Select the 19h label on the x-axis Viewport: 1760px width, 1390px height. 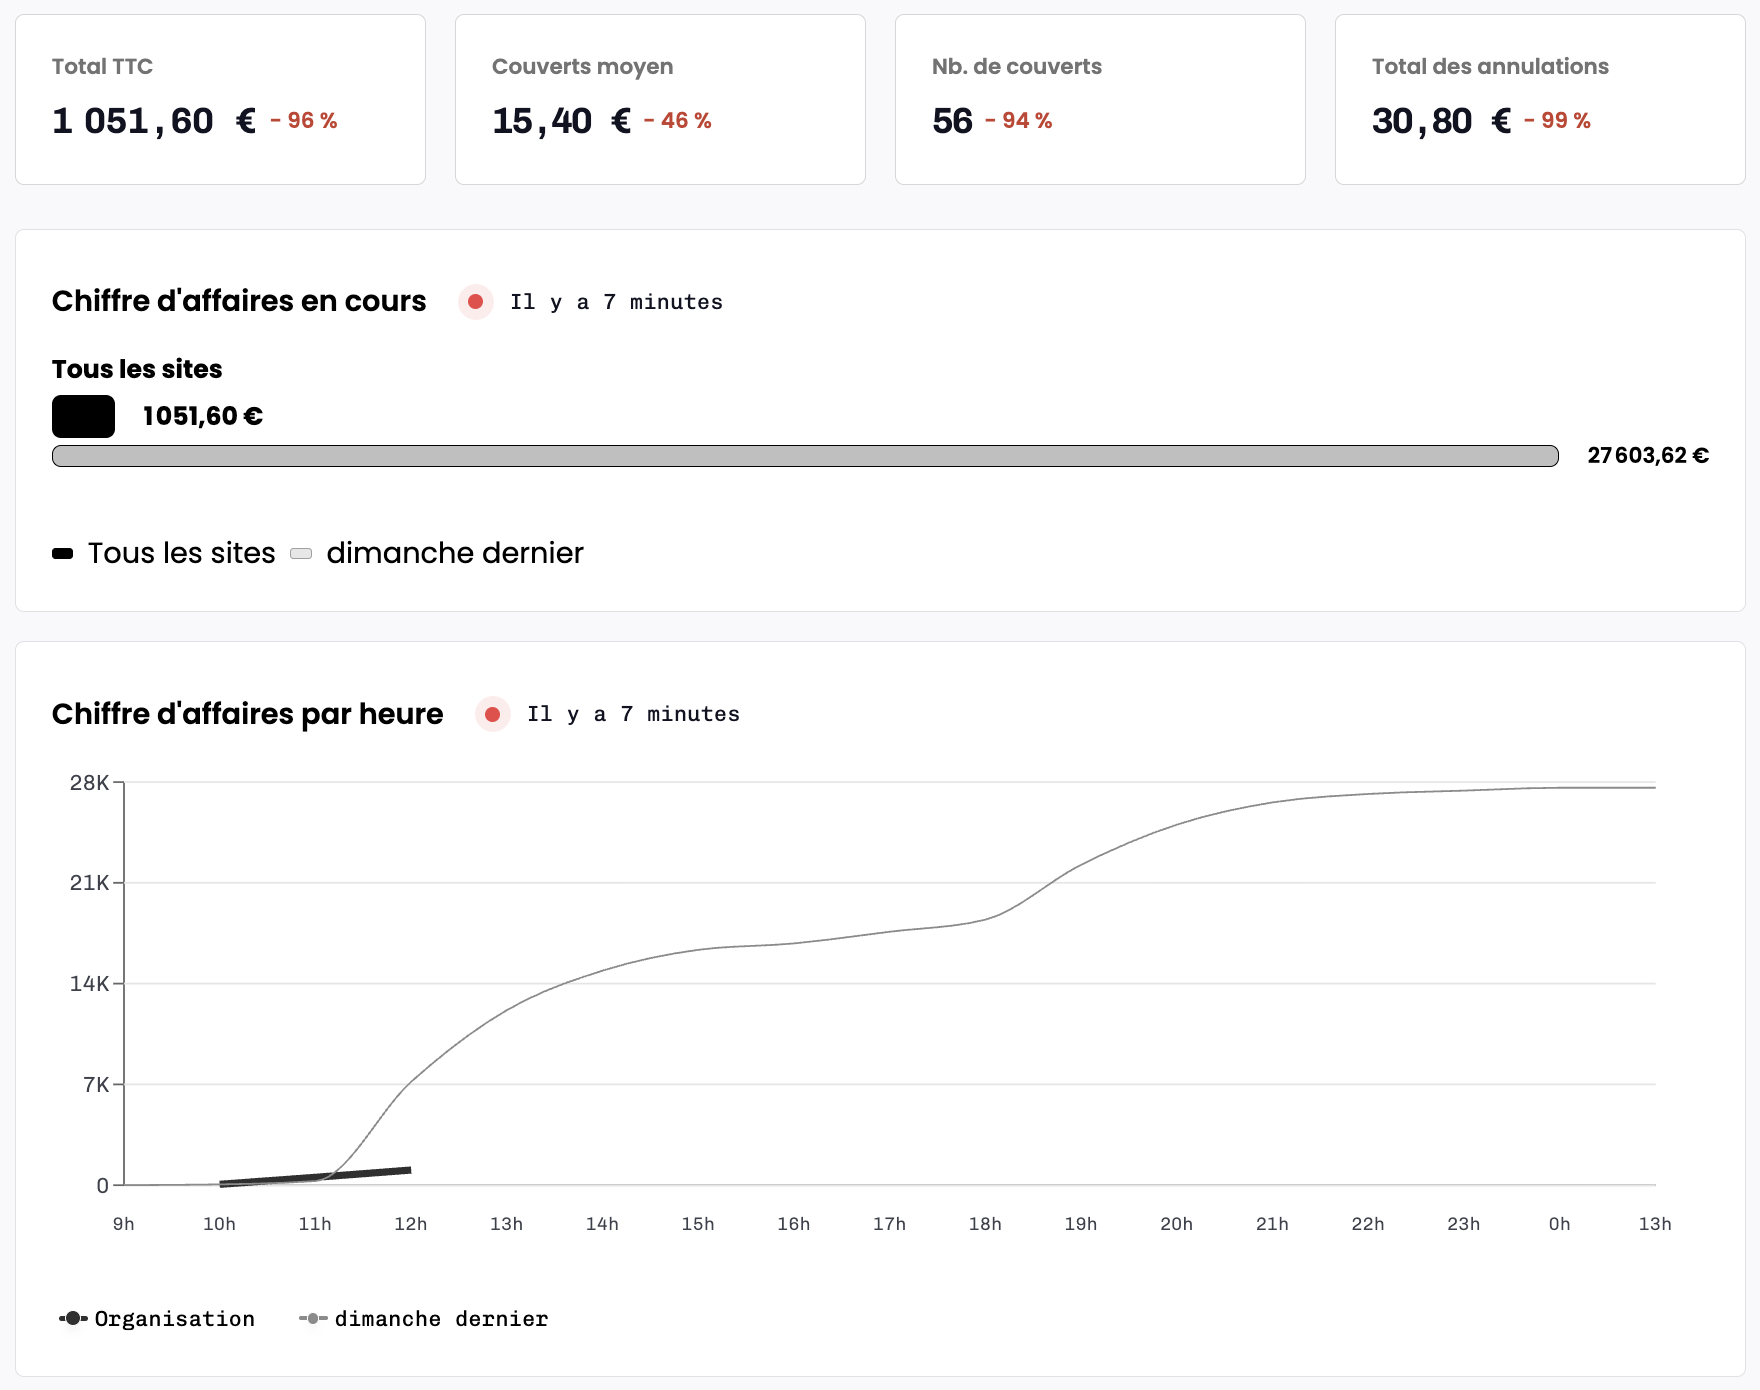click(x=1080, y=1224)
